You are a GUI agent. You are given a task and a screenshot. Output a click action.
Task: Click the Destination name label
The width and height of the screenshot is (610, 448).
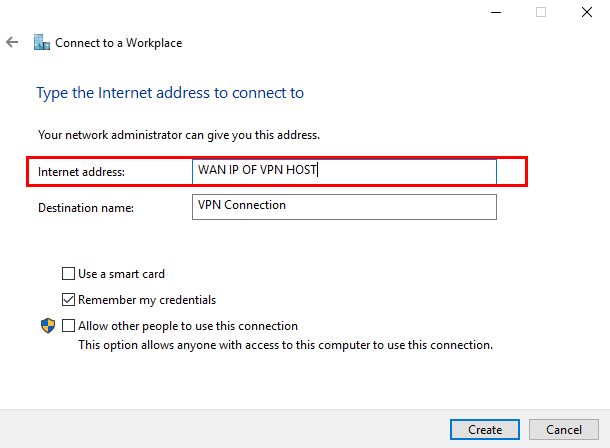pyautogui.click(x=86, y=207)
